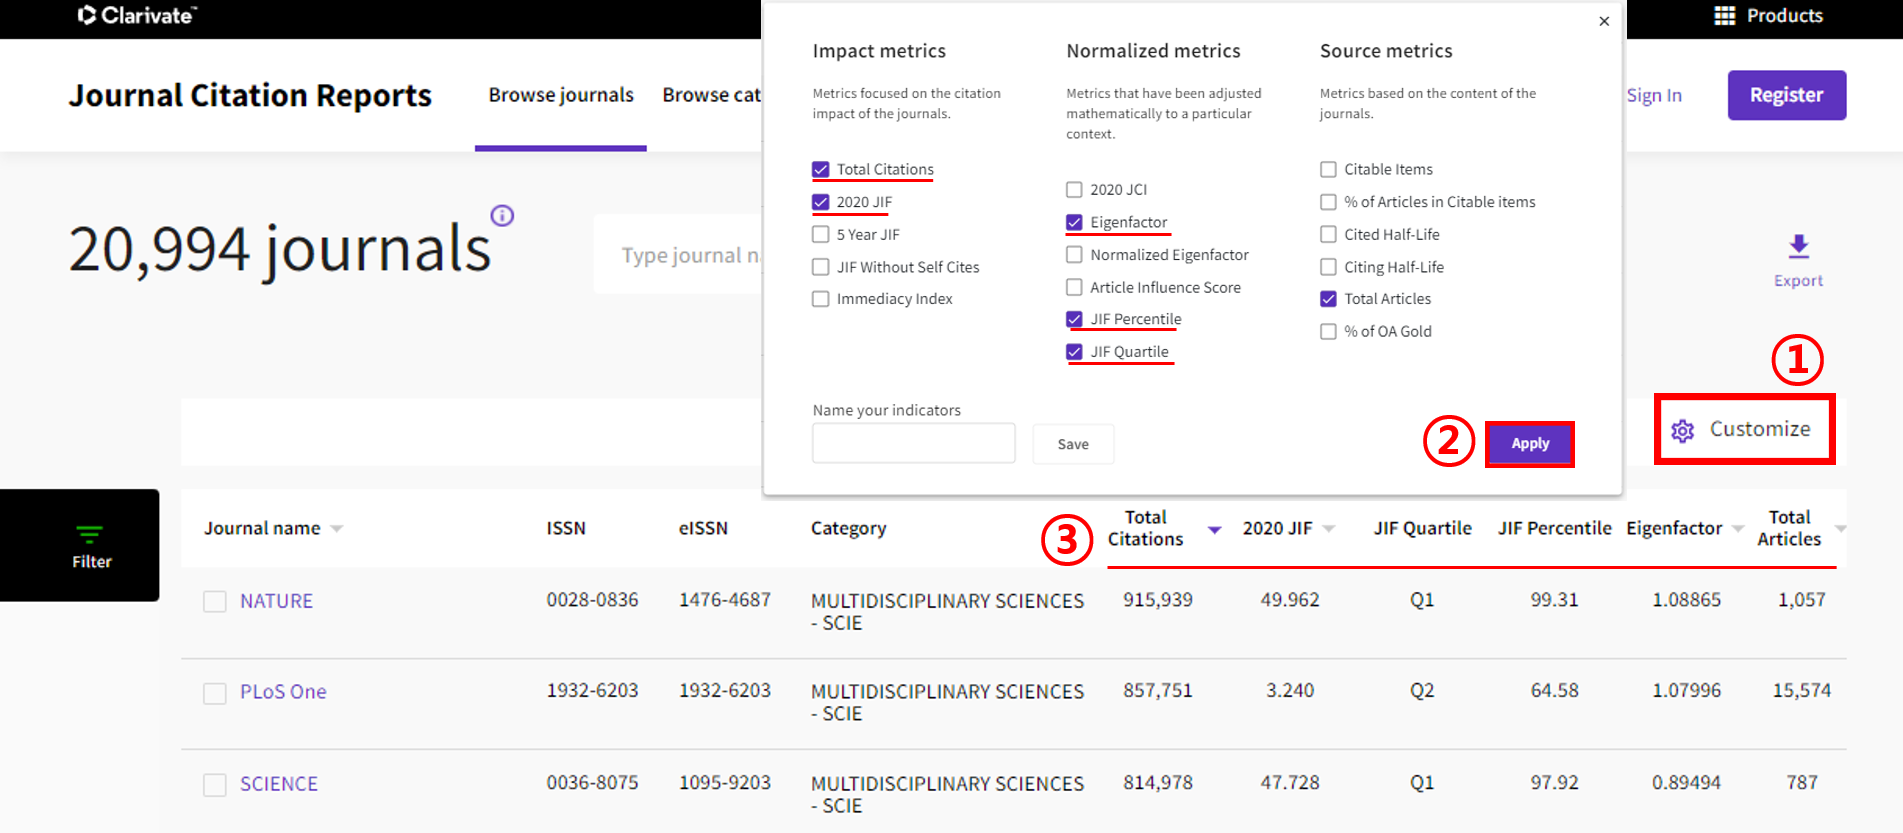Viewport: 1903px width, 833px height.
Task: Enable the 5 Year JIF checkbox
Action: pos(821,235)
